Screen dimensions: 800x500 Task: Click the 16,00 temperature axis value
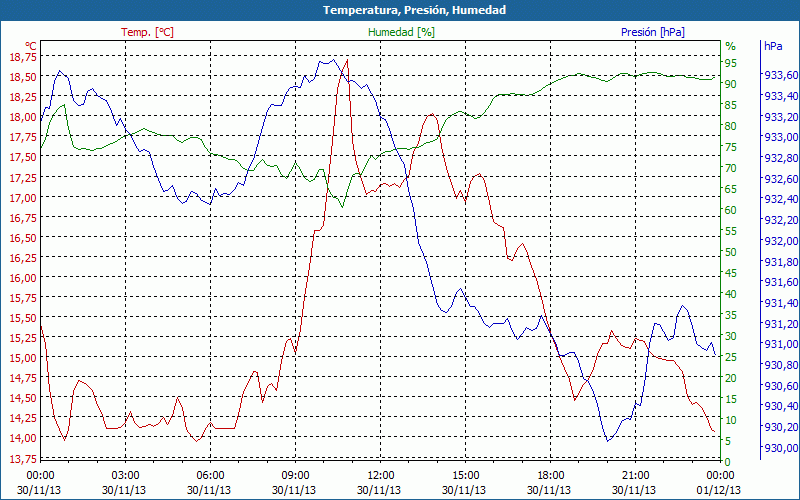click(23, 277)
